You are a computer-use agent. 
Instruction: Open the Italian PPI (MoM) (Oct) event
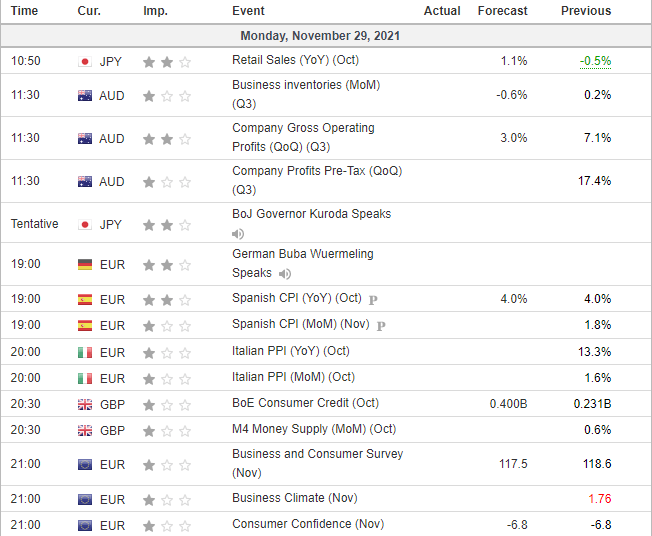[293, 377]
